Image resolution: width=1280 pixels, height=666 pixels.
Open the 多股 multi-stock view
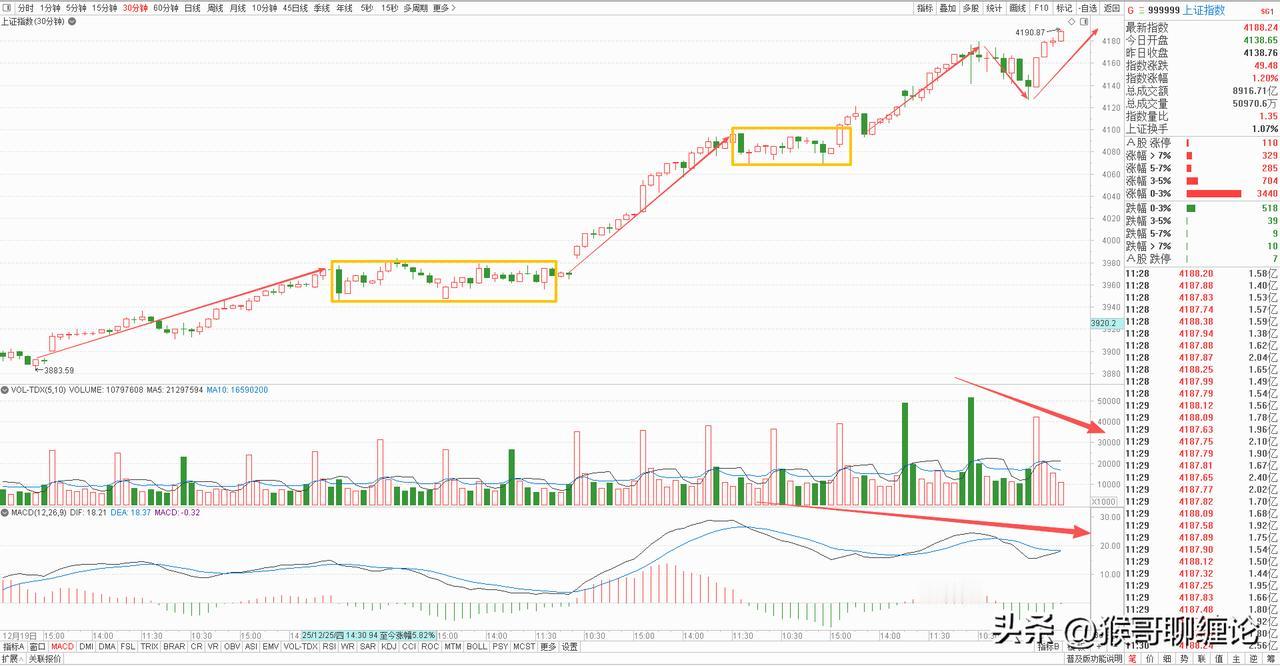[971, 7]
